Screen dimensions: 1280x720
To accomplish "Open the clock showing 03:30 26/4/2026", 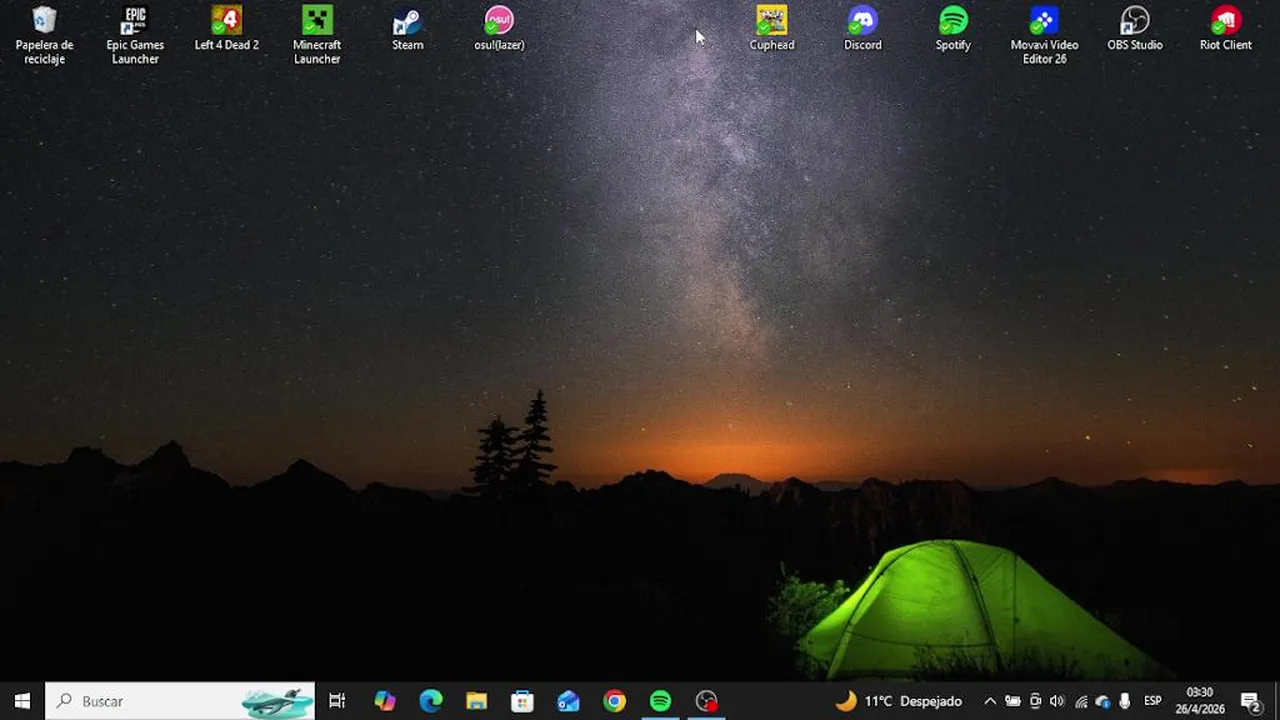I will point(1200,701).
